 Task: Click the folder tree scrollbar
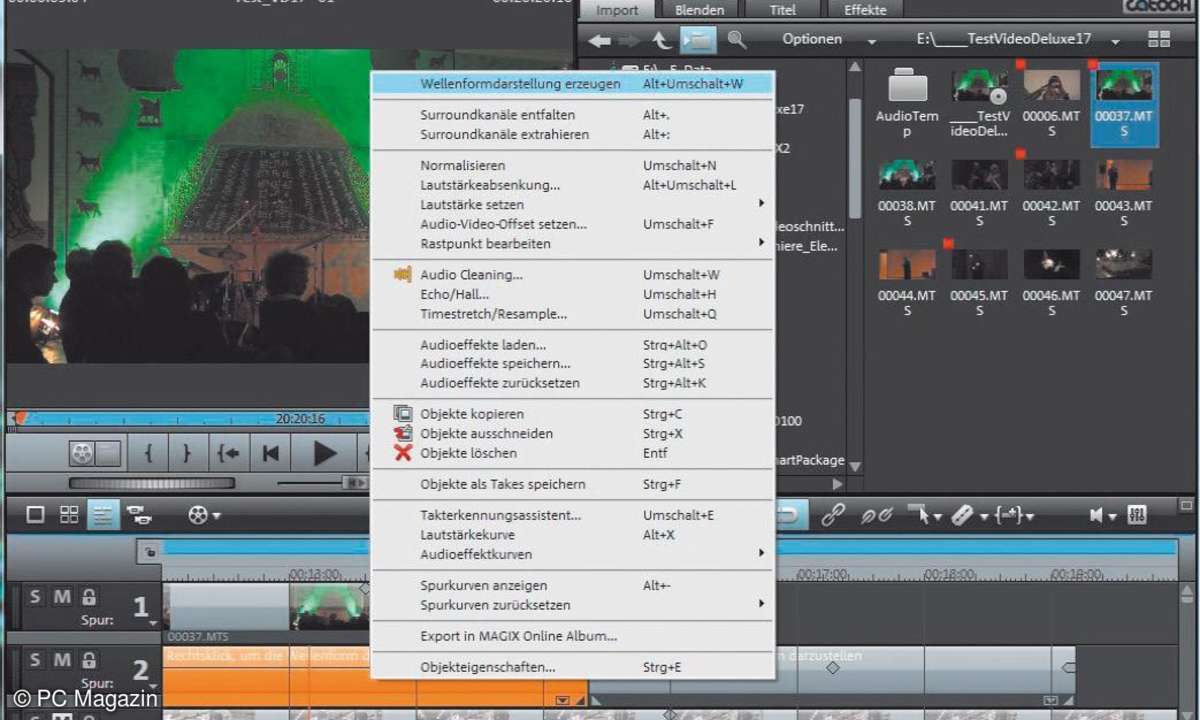[854, 158]
